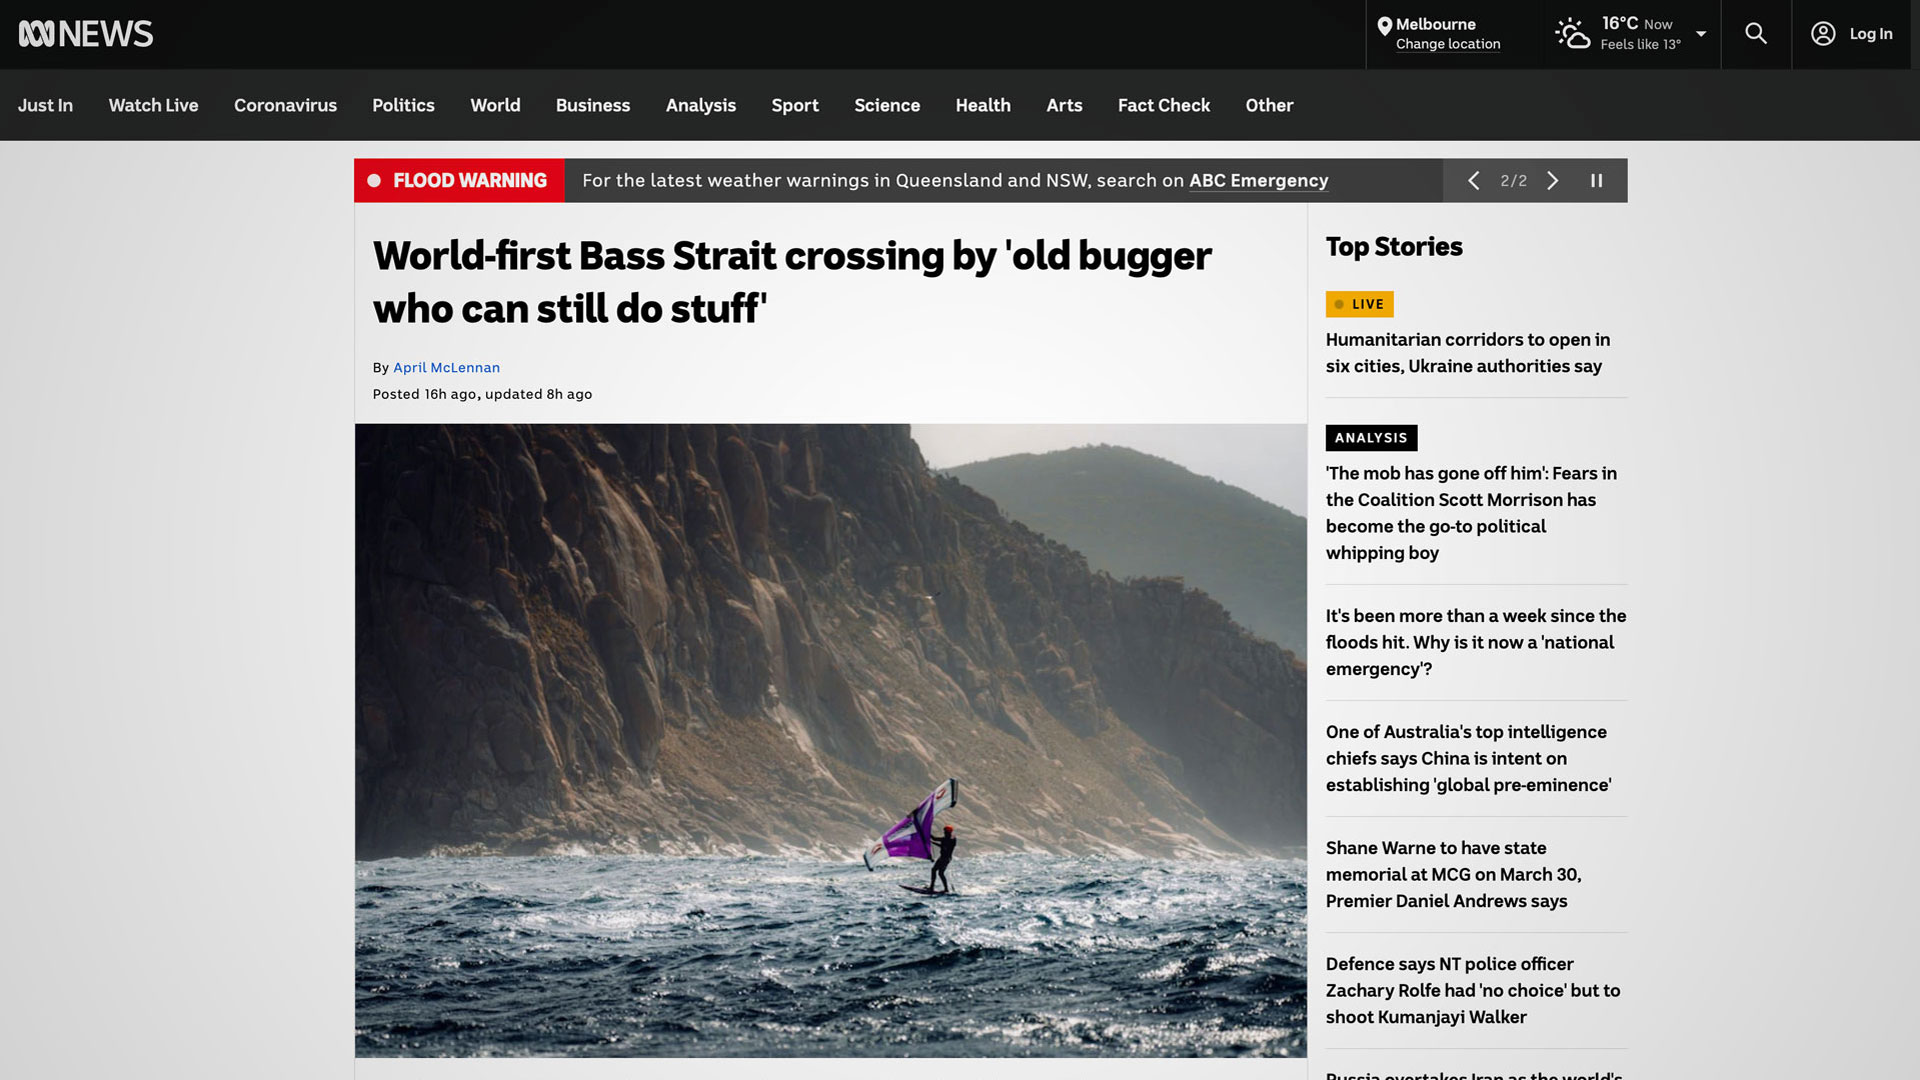Viewport: 1920px width, 1080px height.
Task: Click the partly cloudy weather icon
Action: click(1572, 33)
